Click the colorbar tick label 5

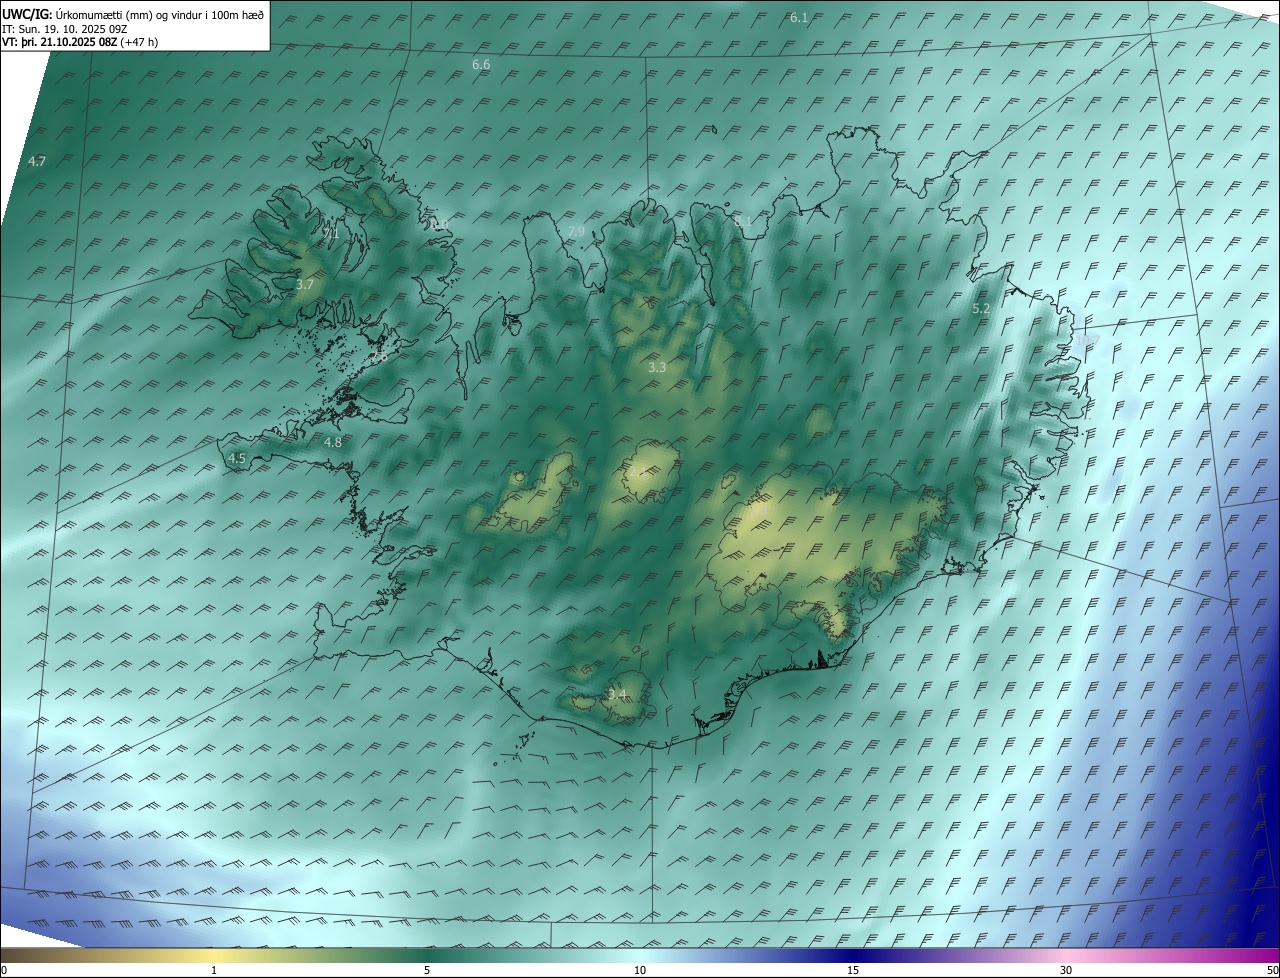[427, 970]
